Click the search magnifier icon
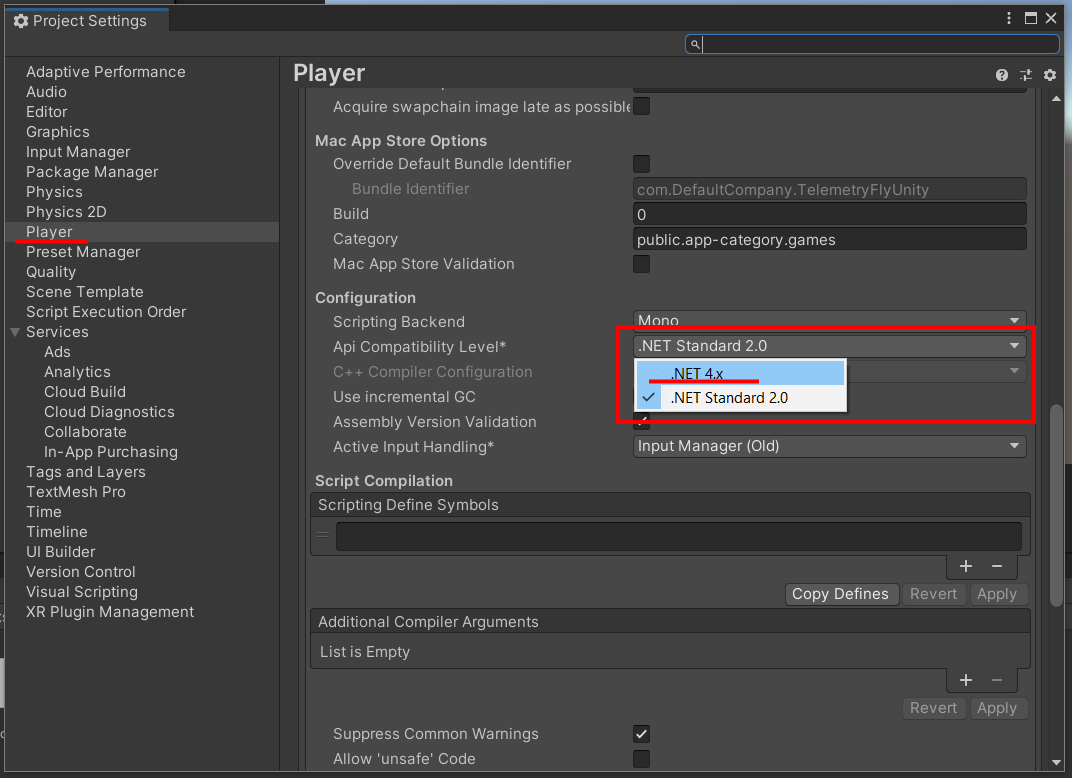The width and height of the screenshot is (1072, 778). [x=695, y=44]
